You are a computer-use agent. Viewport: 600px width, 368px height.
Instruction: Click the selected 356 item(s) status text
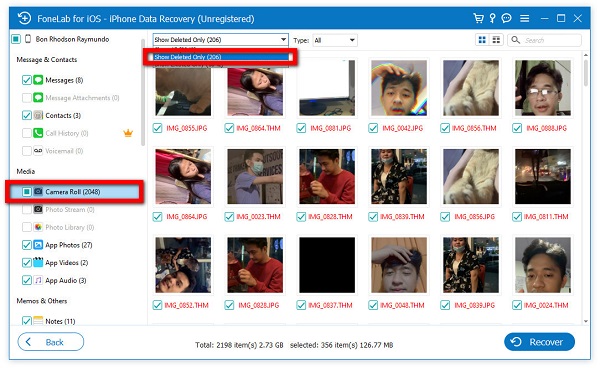(x=341, y=345)
